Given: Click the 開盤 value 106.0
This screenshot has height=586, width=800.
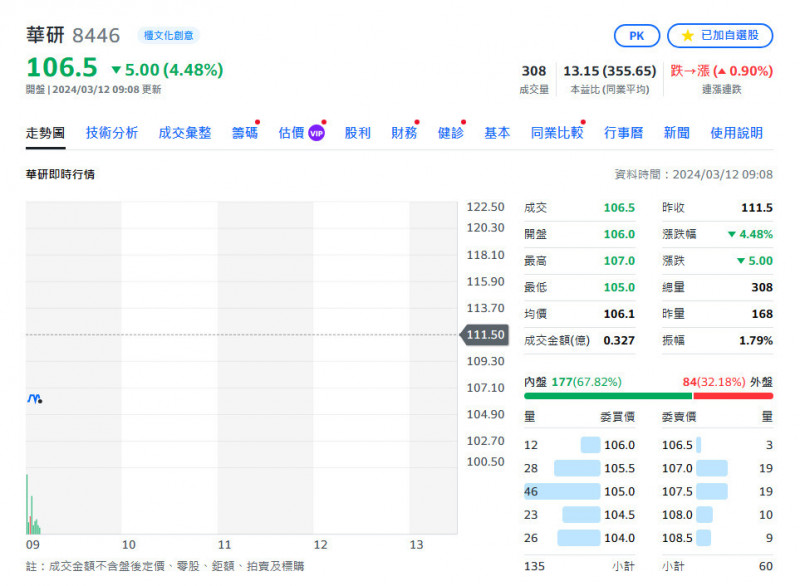Looking at the screenshot, I should coord(619,234).
